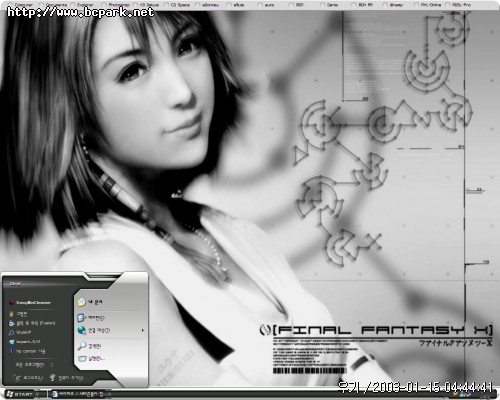Launch Photoshop from the top shortcut bar

point(116,5)
